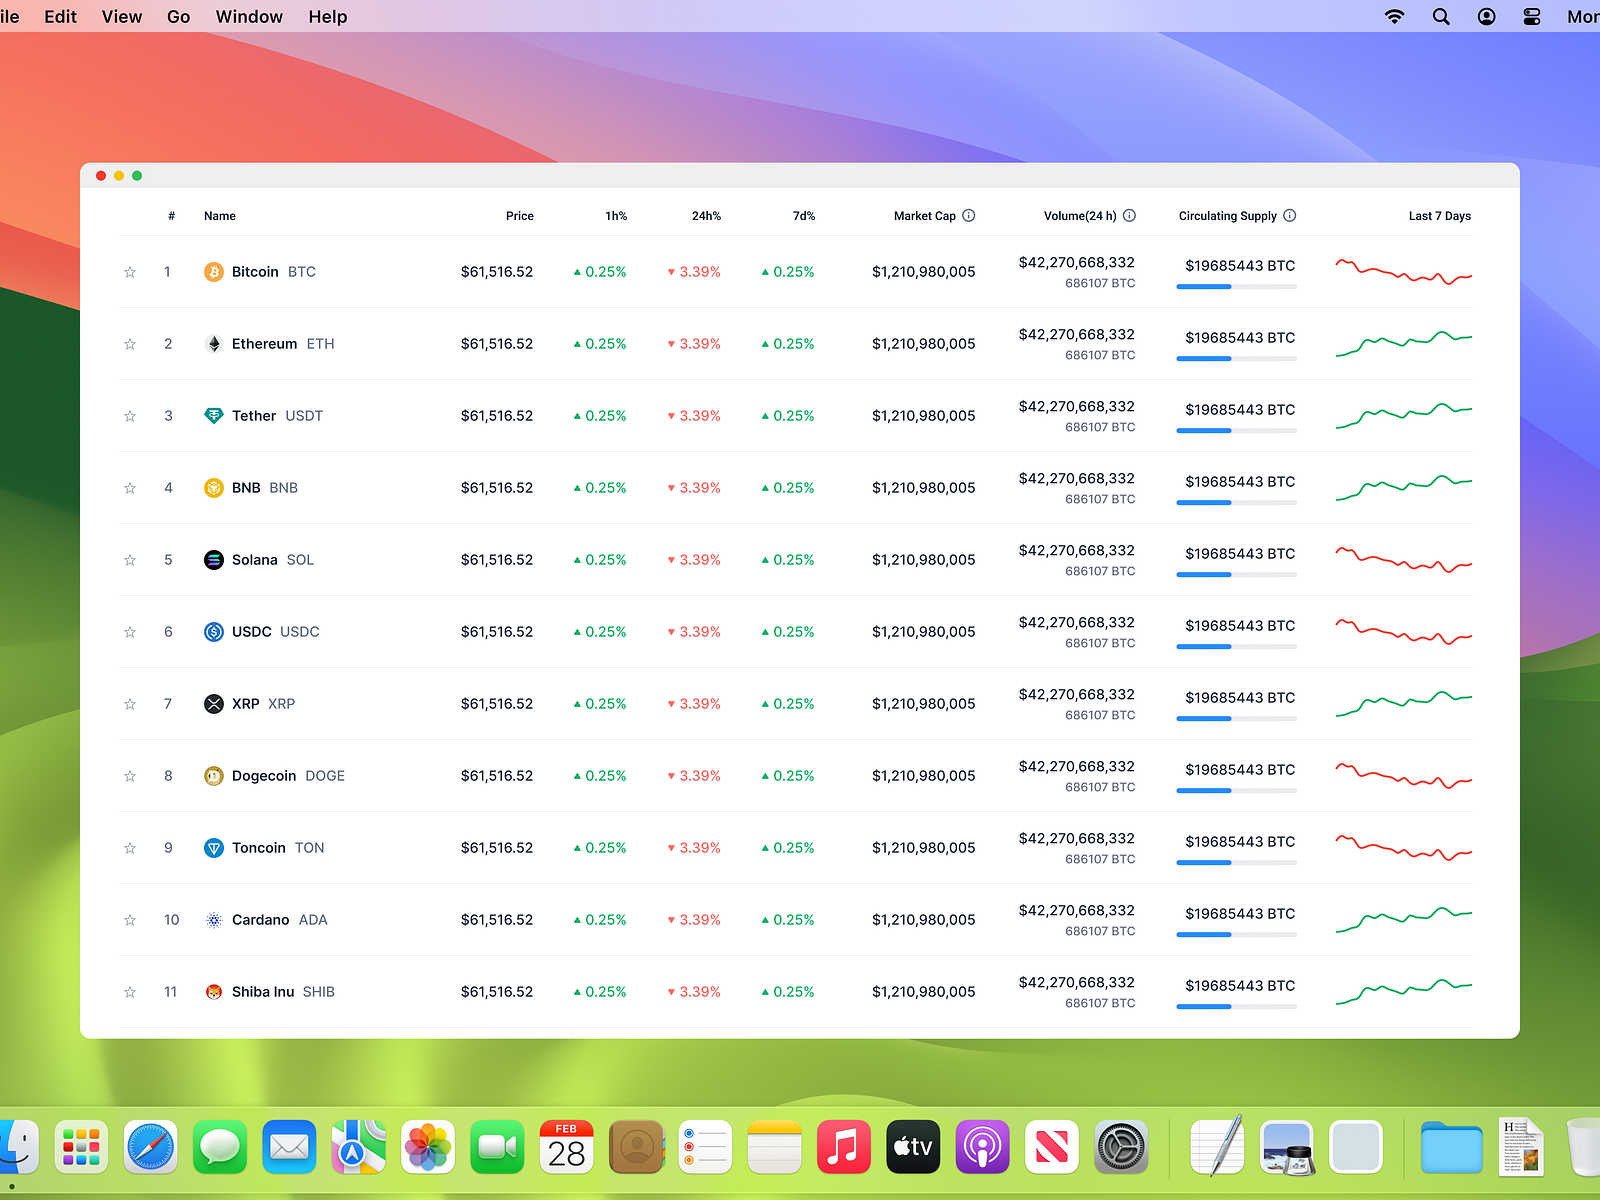Open Maps from the dock

coord(358,1147)
